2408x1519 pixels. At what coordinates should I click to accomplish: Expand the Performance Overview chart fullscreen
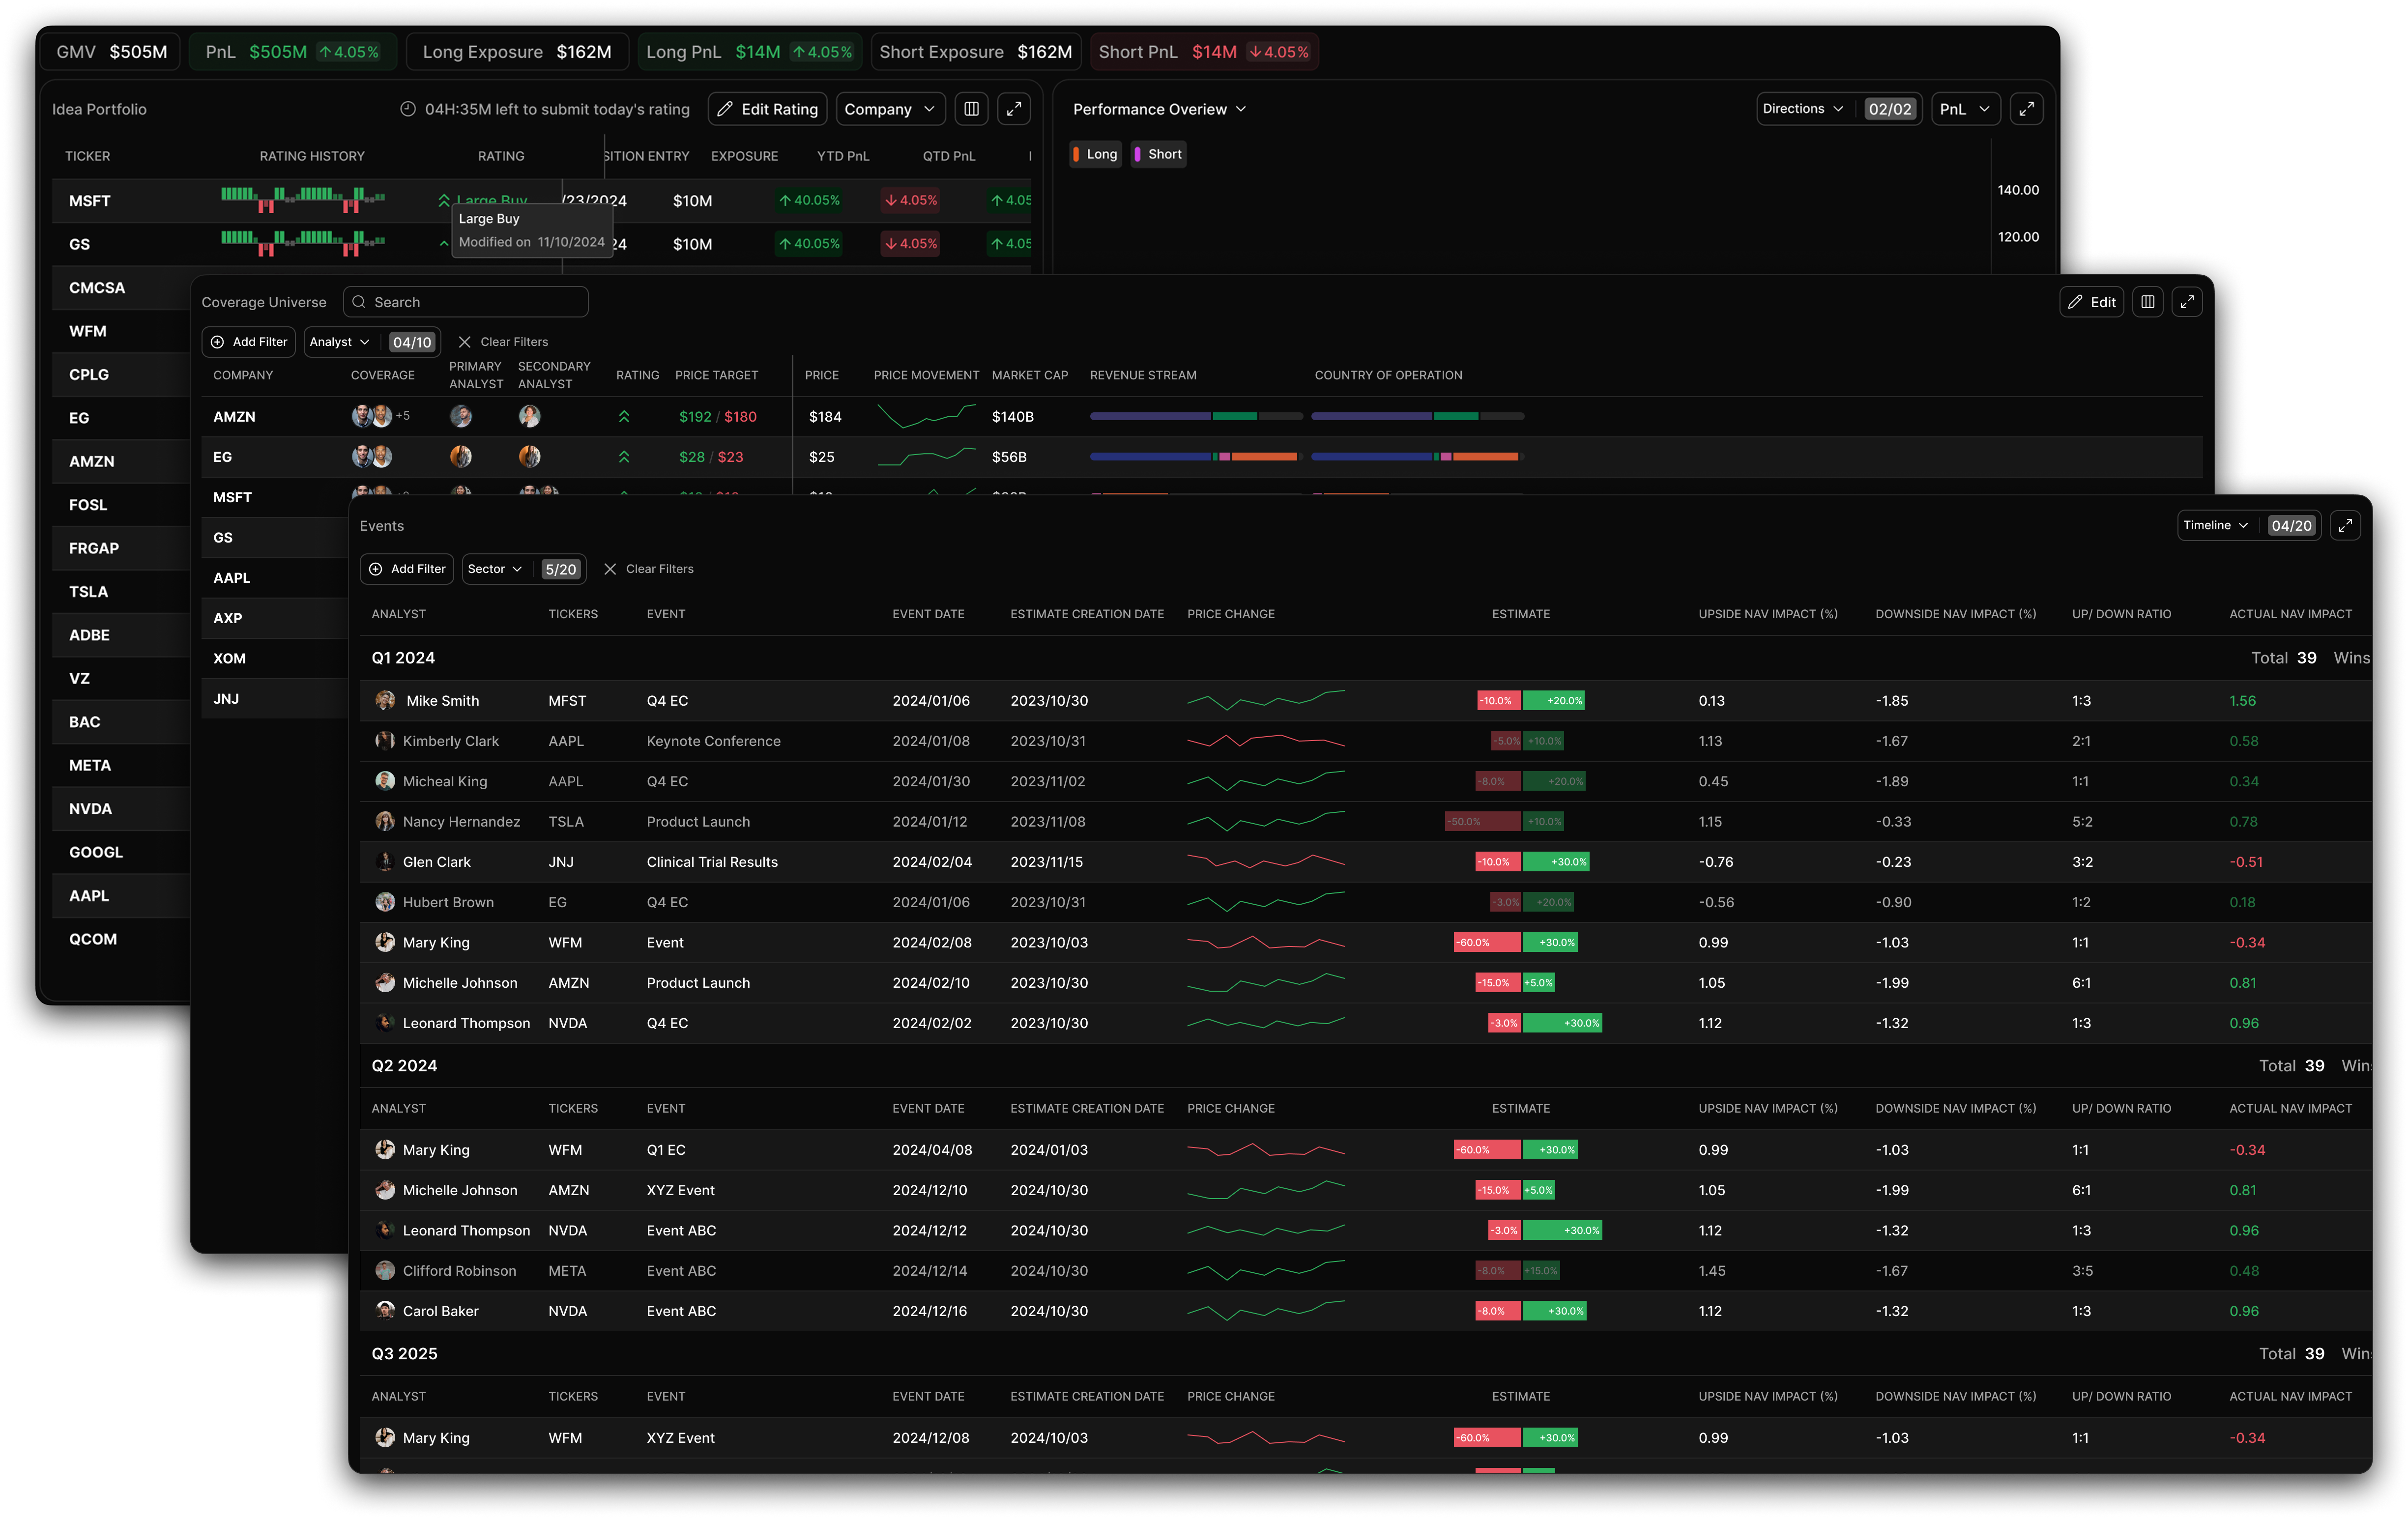coord(2026,109)
